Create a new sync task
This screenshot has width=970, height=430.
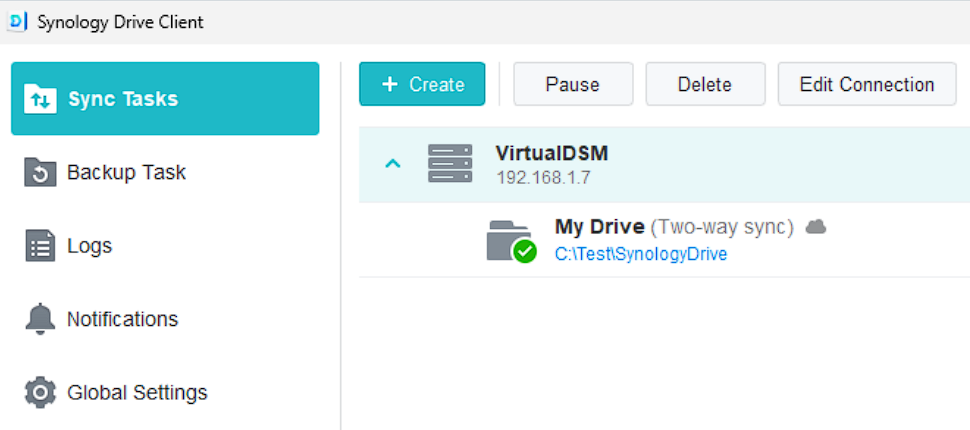click(x=422, y=84)
